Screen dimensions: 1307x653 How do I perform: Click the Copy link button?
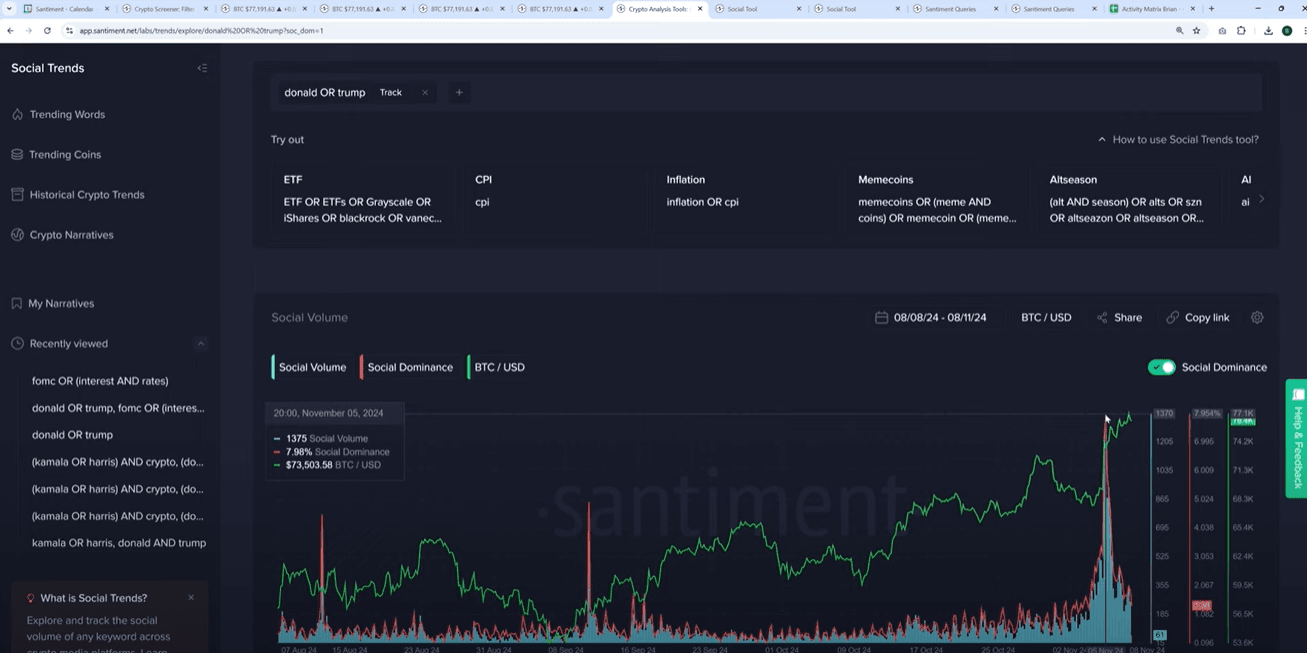[x=1198, y=318]
